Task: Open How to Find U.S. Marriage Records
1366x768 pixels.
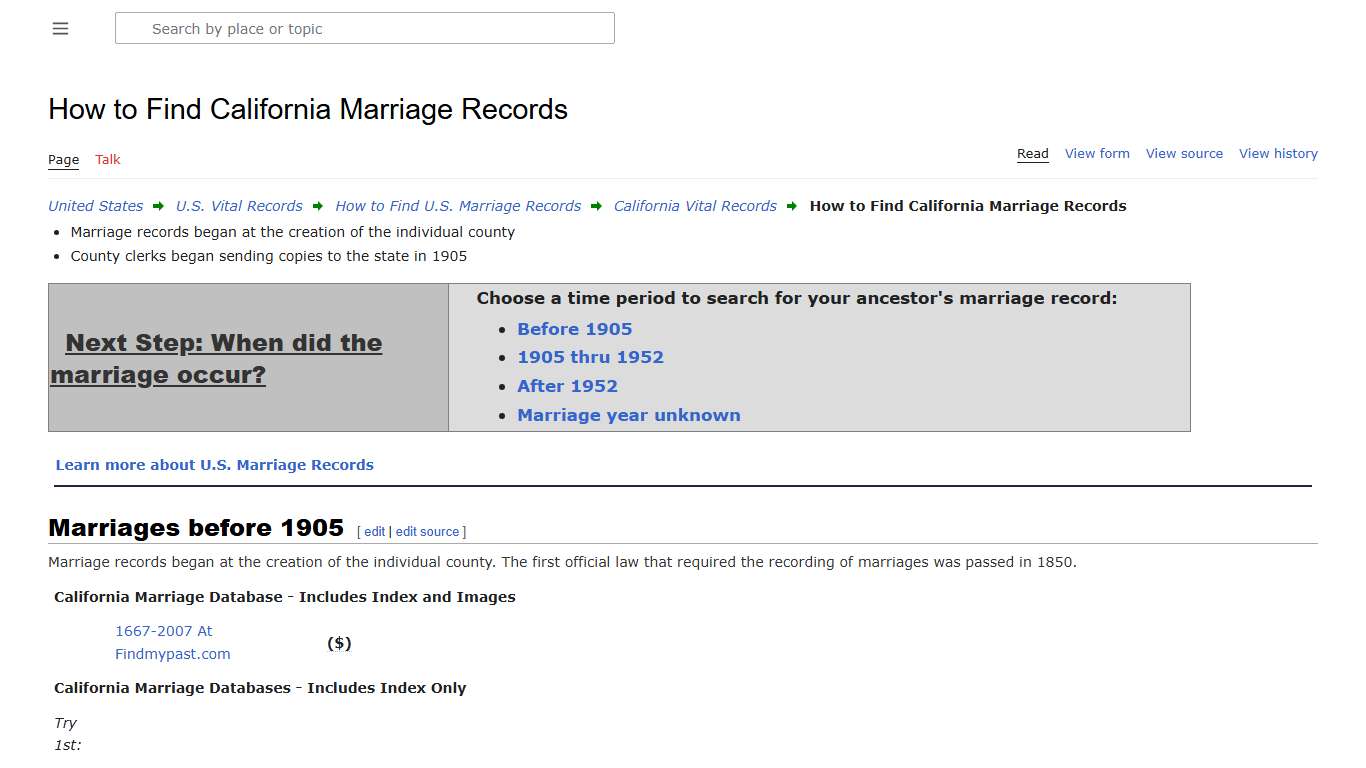Action: (x=458, y=205)
